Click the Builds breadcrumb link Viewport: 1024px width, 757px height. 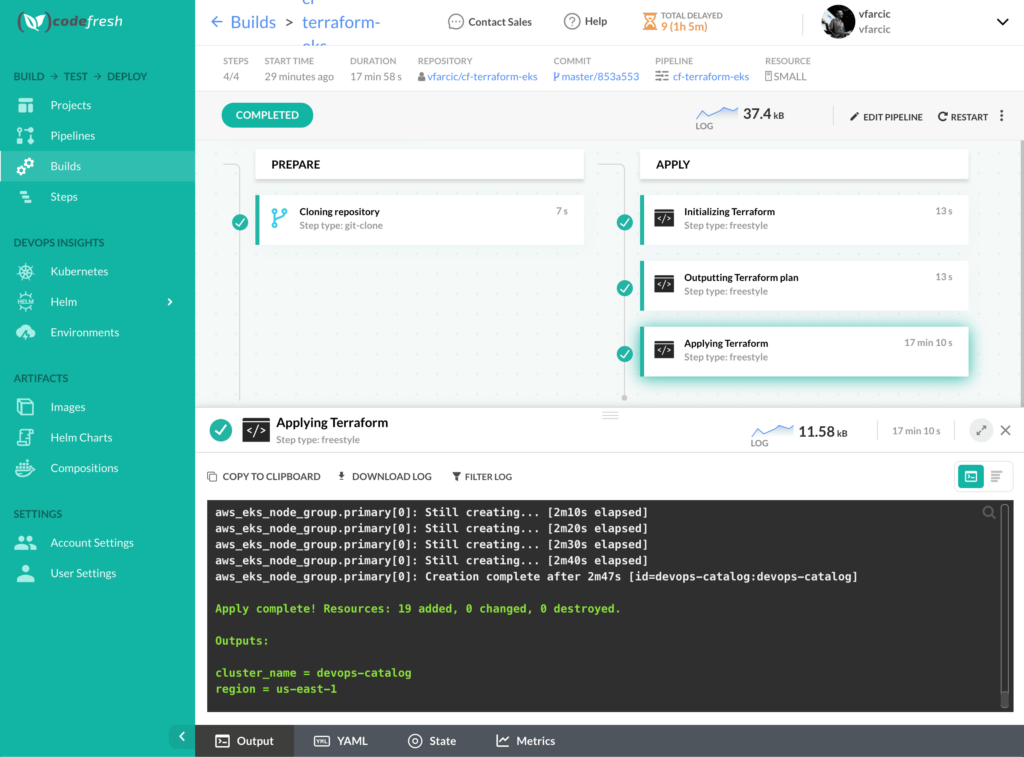pyautogui.click(x=253, y=22)
